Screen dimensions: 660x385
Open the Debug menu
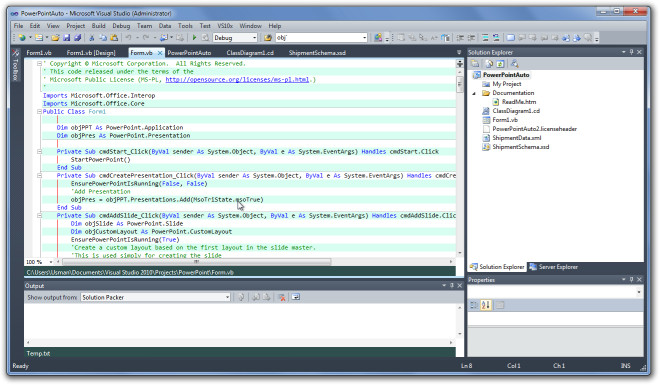121,26
